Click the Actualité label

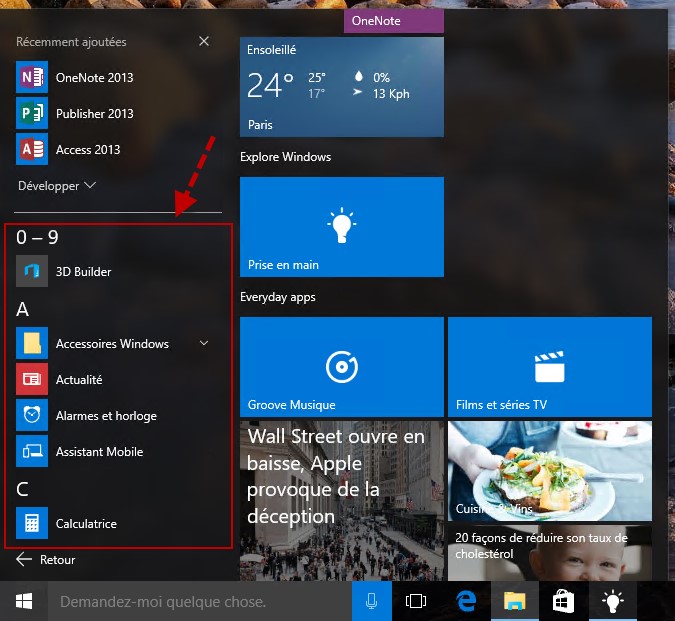coord(79,380)
